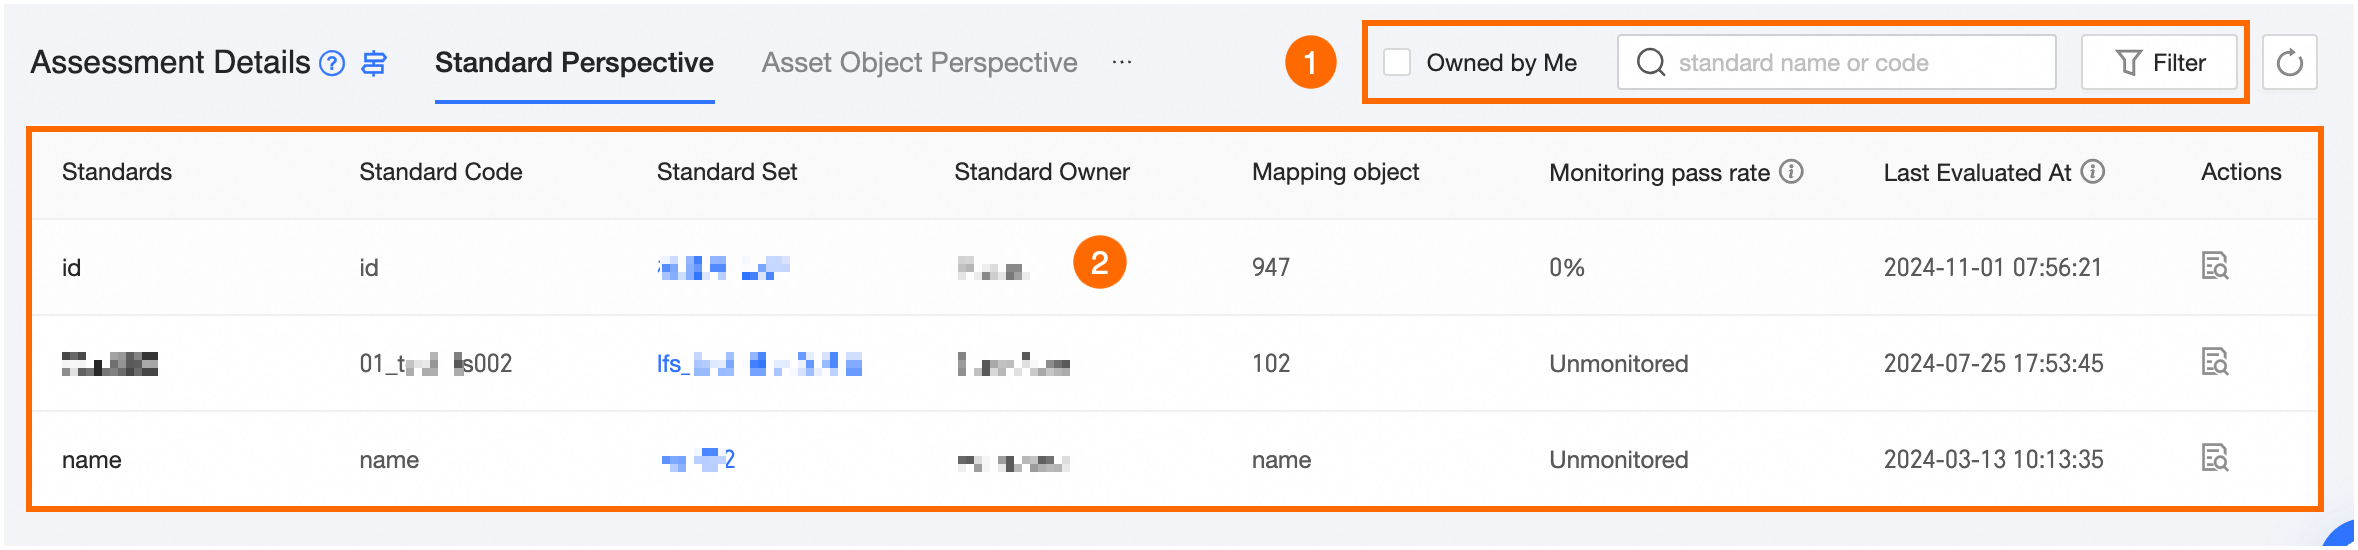Click the Standards cell in the name row
This screenshot has height=550, width=2358.
pos(92,460)
